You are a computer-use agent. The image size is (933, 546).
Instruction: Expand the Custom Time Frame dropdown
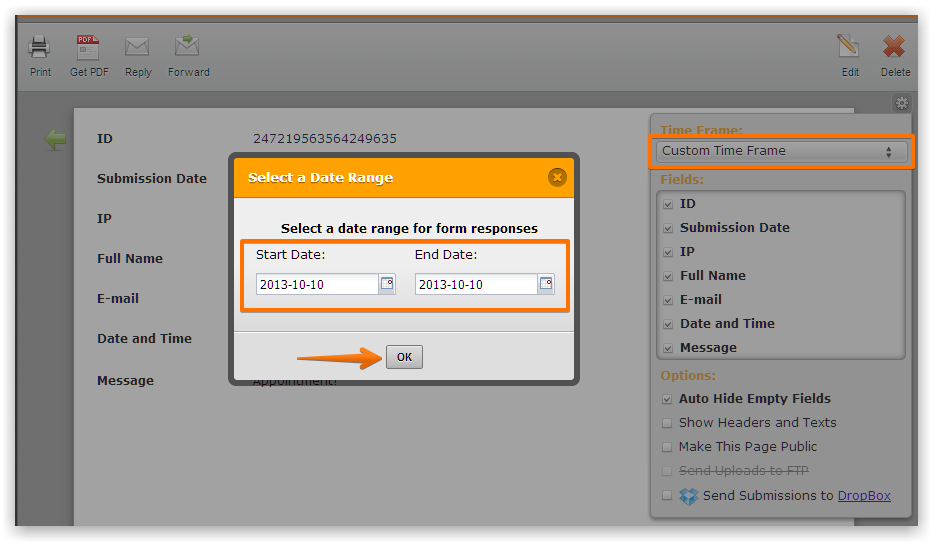point(780,151)
